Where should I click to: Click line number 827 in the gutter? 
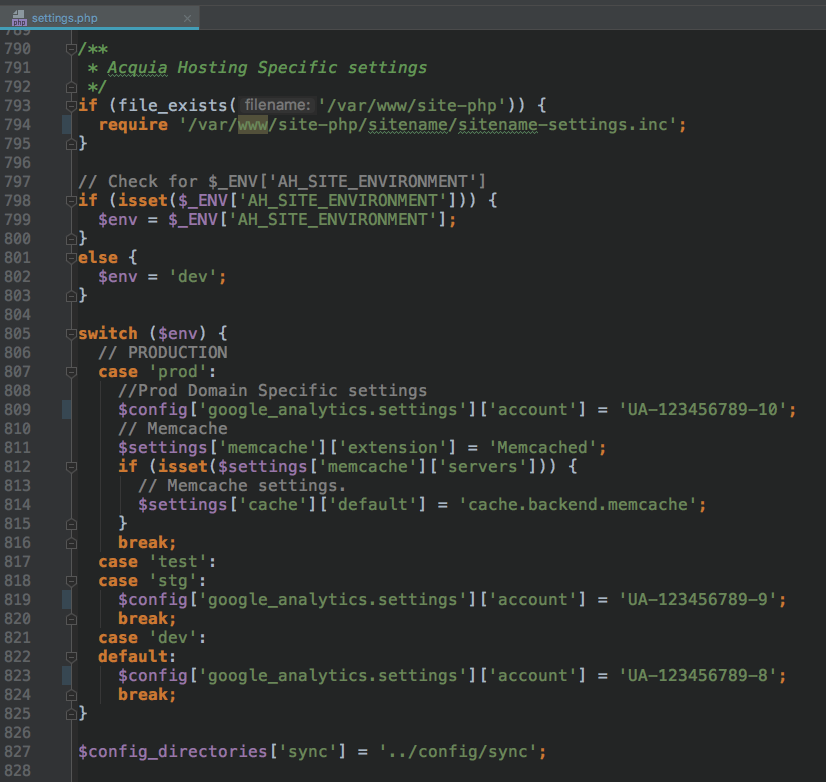click(x=17, y=752)
